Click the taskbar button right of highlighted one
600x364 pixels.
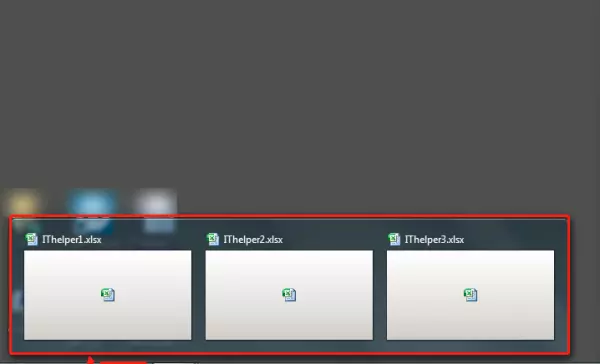tap(175, 362)
